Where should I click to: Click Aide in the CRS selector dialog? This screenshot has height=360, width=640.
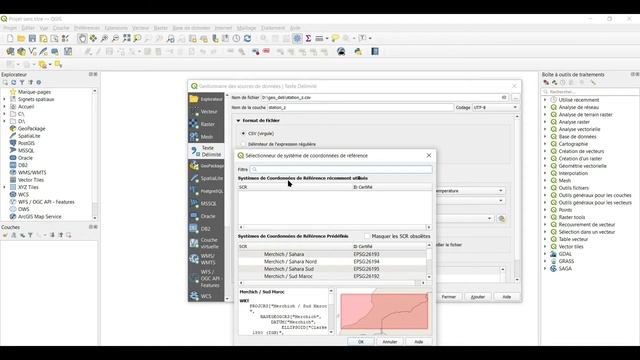(419, 342)
